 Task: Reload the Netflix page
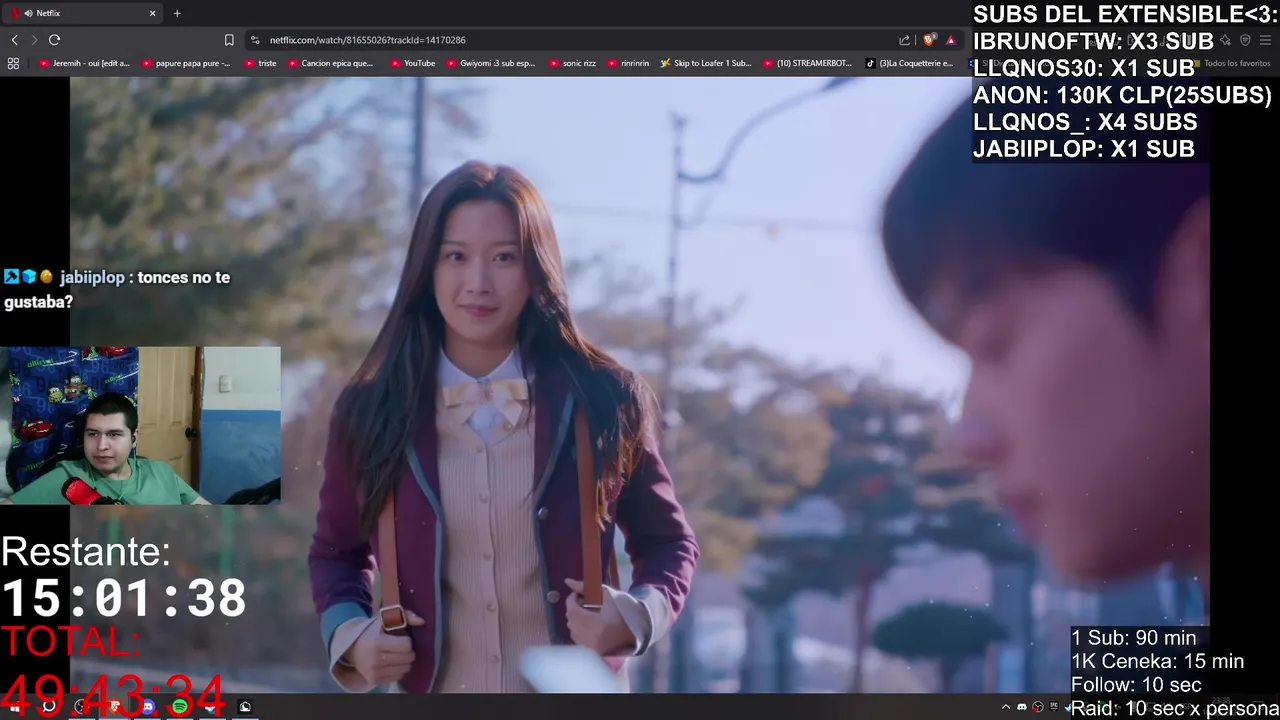point(54,40)
